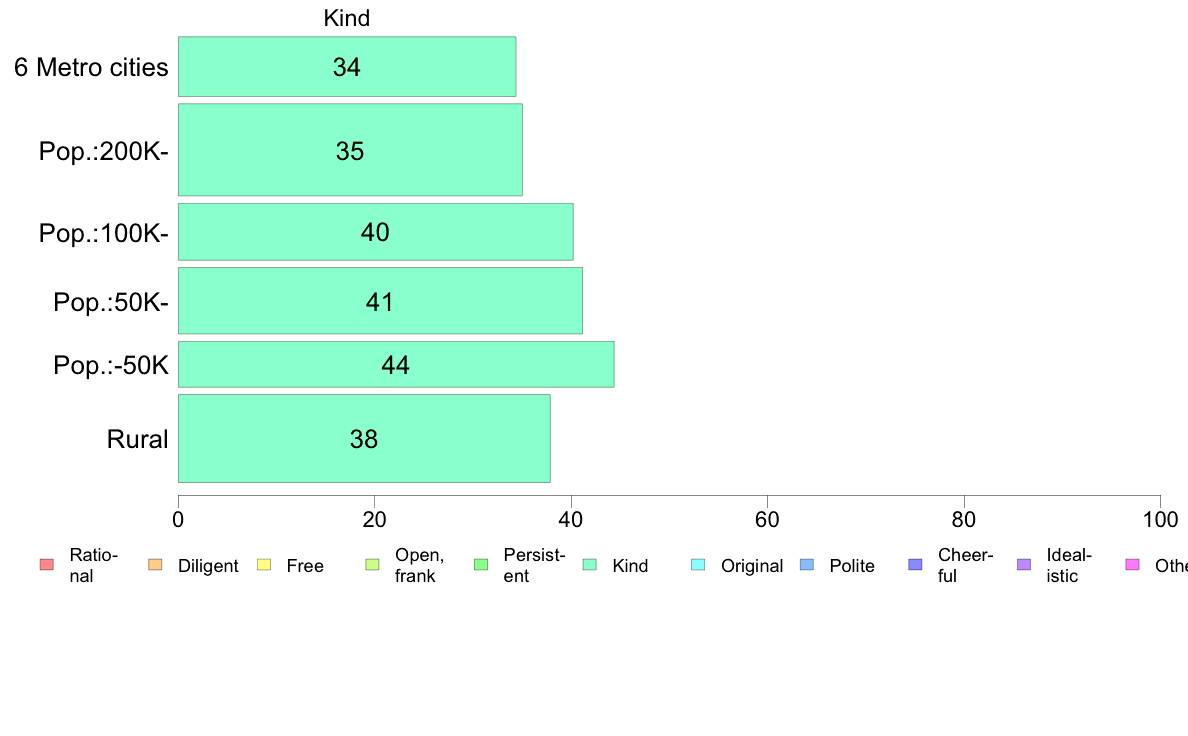Click the Pop.:50K- bar showing 41

coord(380,301)
